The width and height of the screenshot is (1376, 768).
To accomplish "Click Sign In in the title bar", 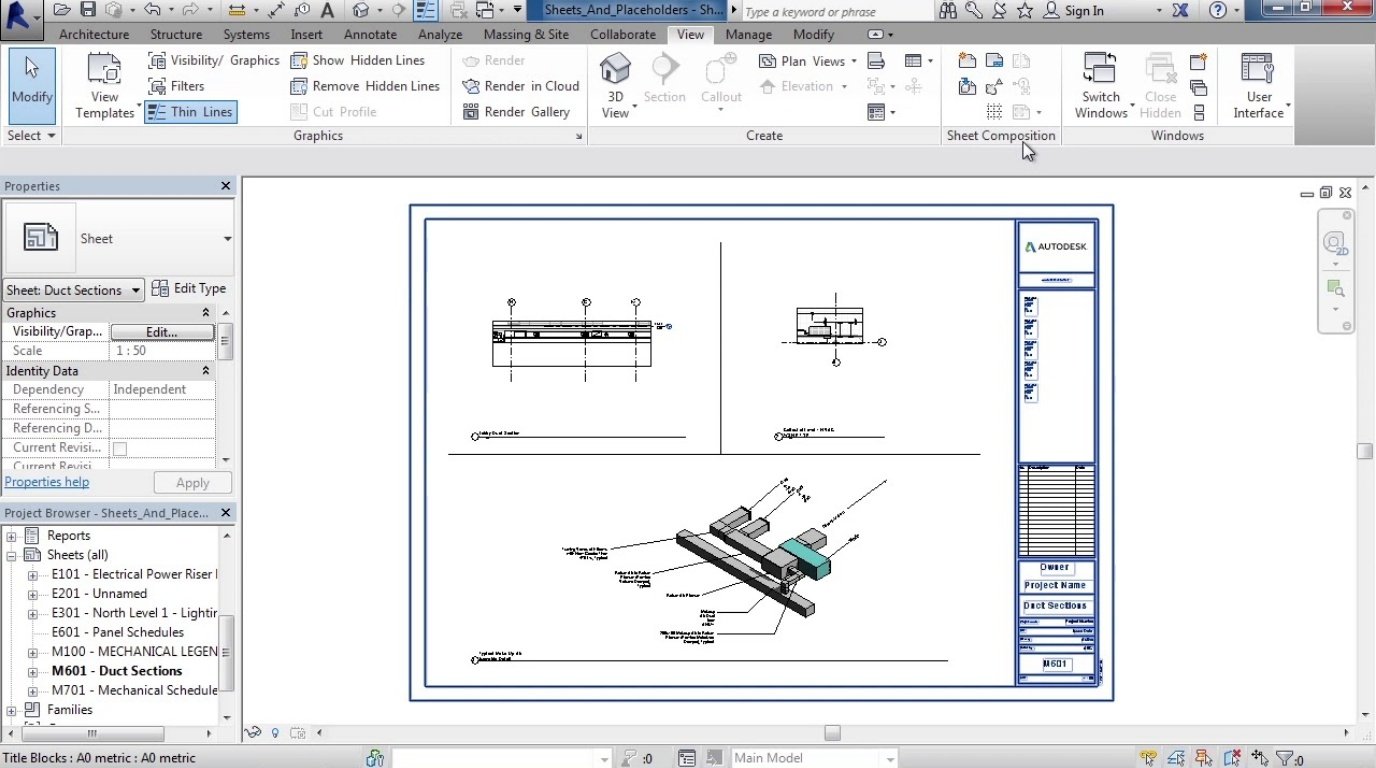I will click(1074, 11).
